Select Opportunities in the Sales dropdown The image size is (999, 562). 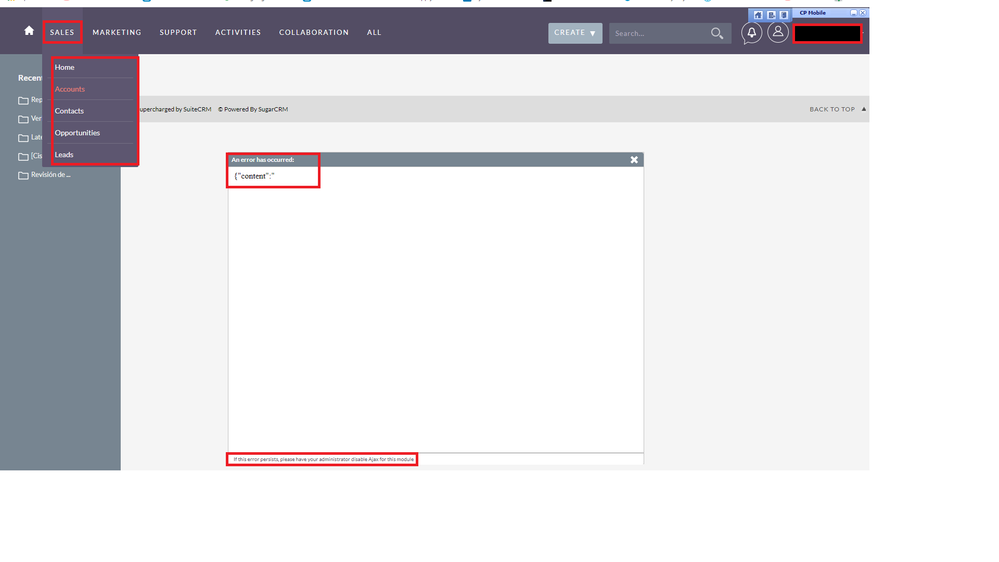pos(77,133)
